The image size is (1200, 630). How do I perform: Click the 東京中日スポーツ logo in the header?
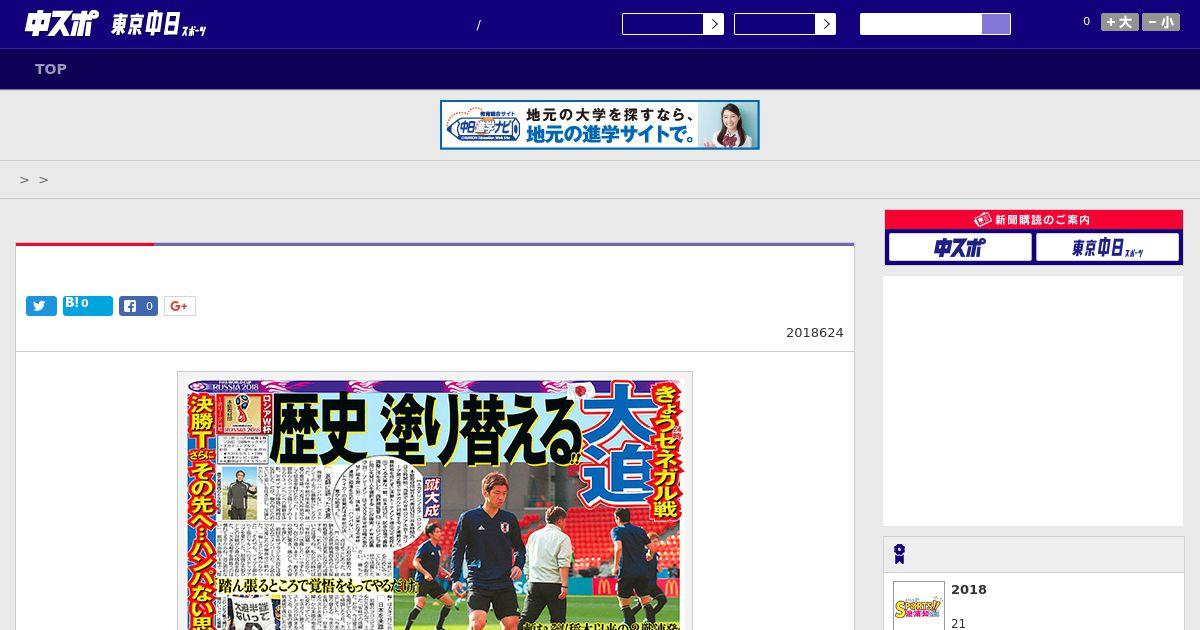(158, 25)
